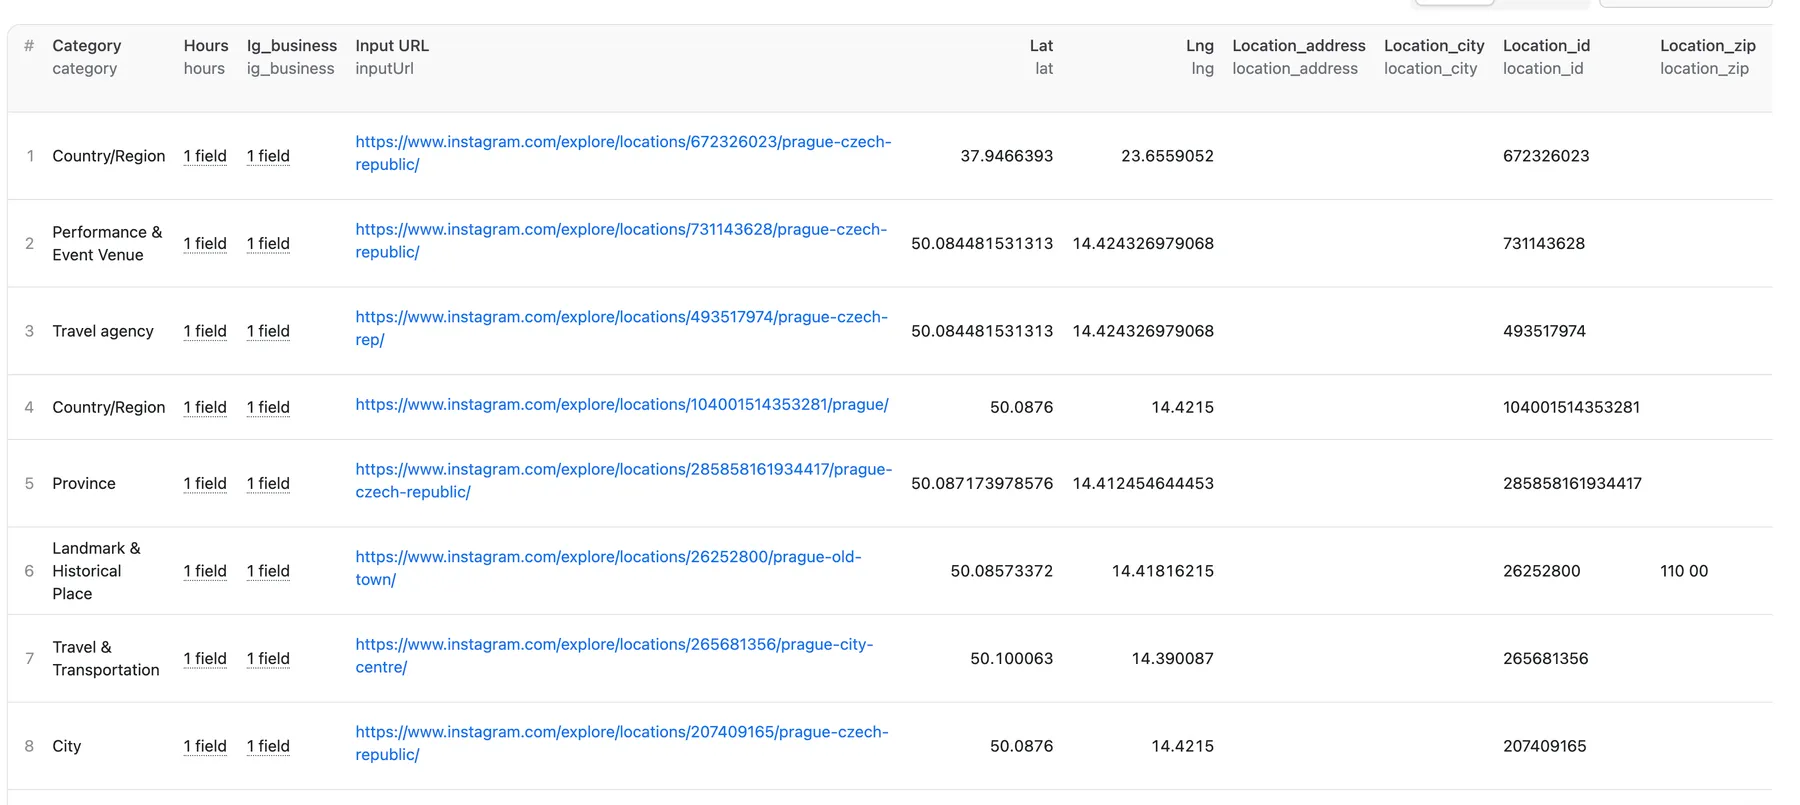Click the Input URL column header
Image resolution: width=1800 pixels, height=805 pixels.
[x=392, y=46]
